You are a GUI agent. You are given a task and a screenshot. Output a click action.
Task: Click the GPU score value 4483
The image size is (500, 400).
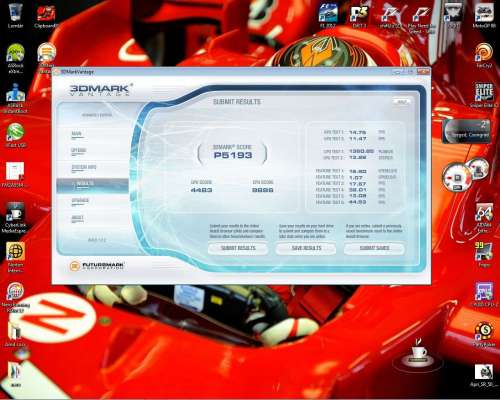201,190
